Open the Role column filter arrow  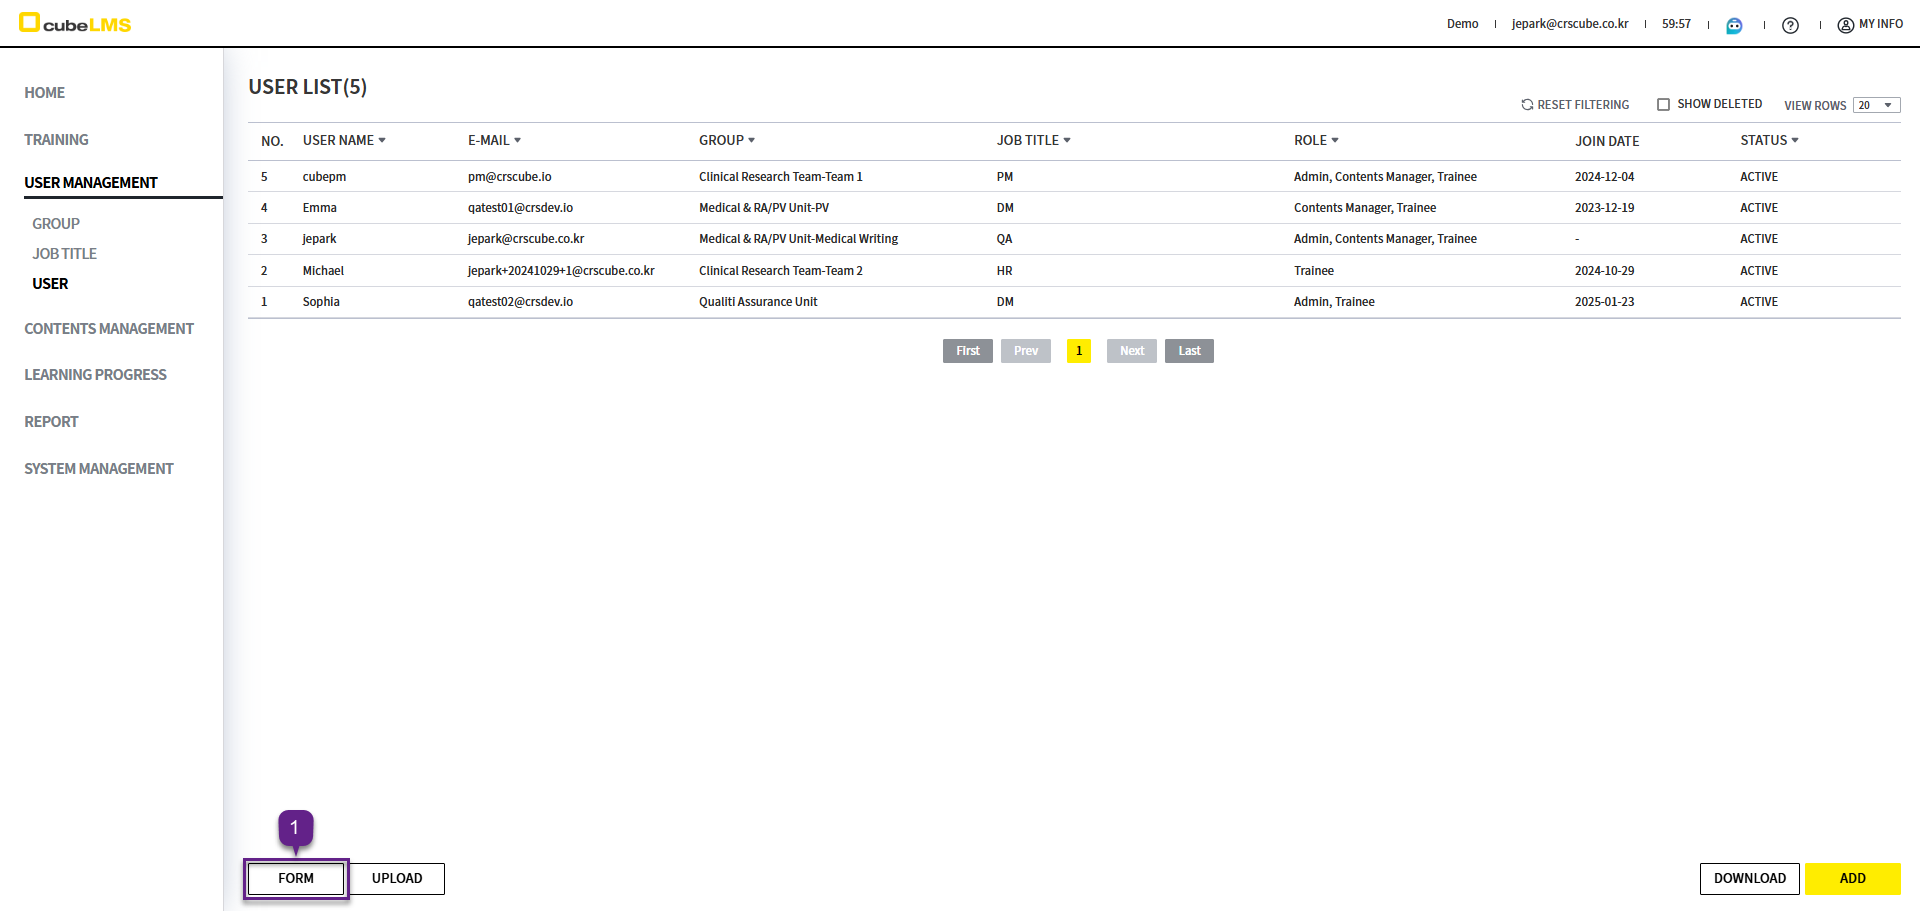click(x=1335, y=141)
